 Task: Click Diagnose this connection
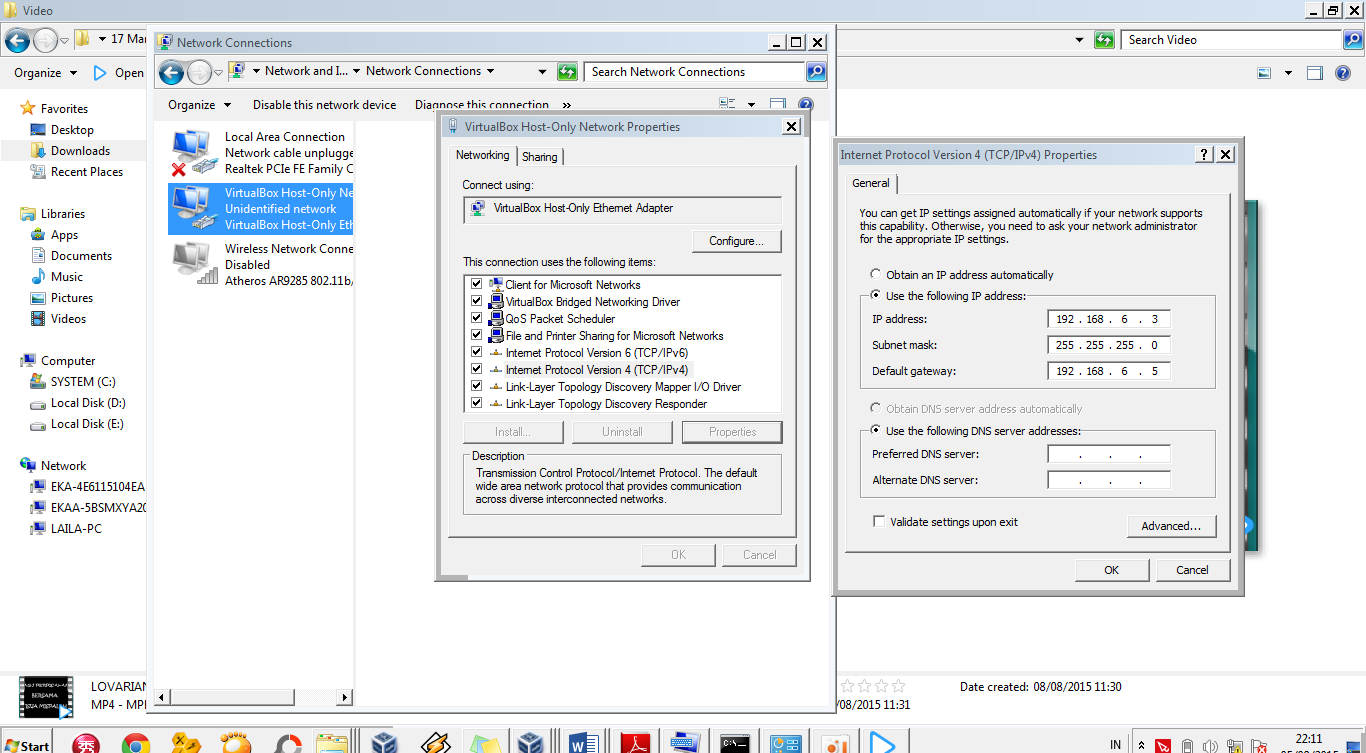coord(482,105)
